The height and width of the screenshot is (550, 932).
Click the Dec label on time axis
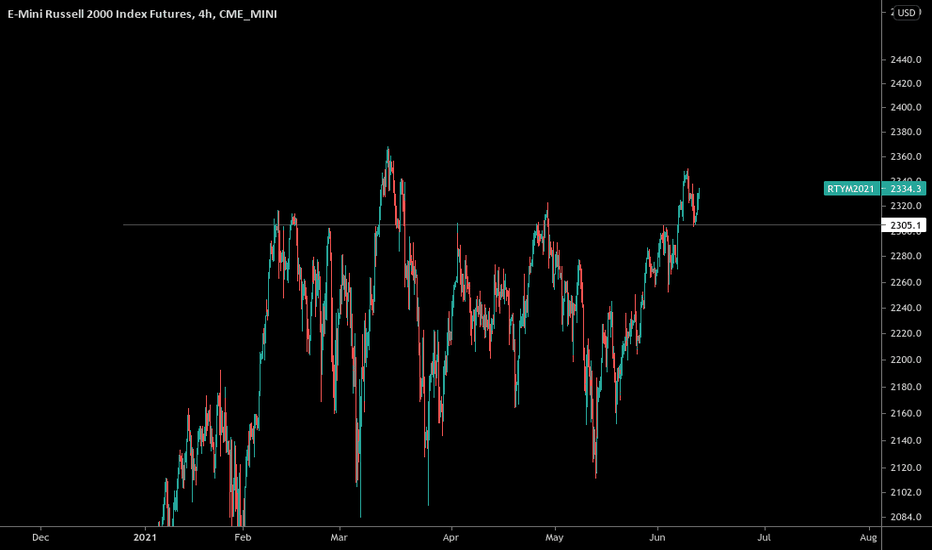(40, 538)
